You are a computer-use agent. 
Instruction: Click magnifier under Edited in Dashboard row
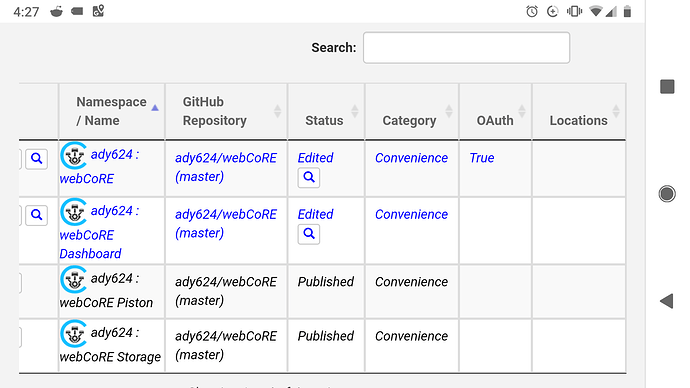(309, 234)
